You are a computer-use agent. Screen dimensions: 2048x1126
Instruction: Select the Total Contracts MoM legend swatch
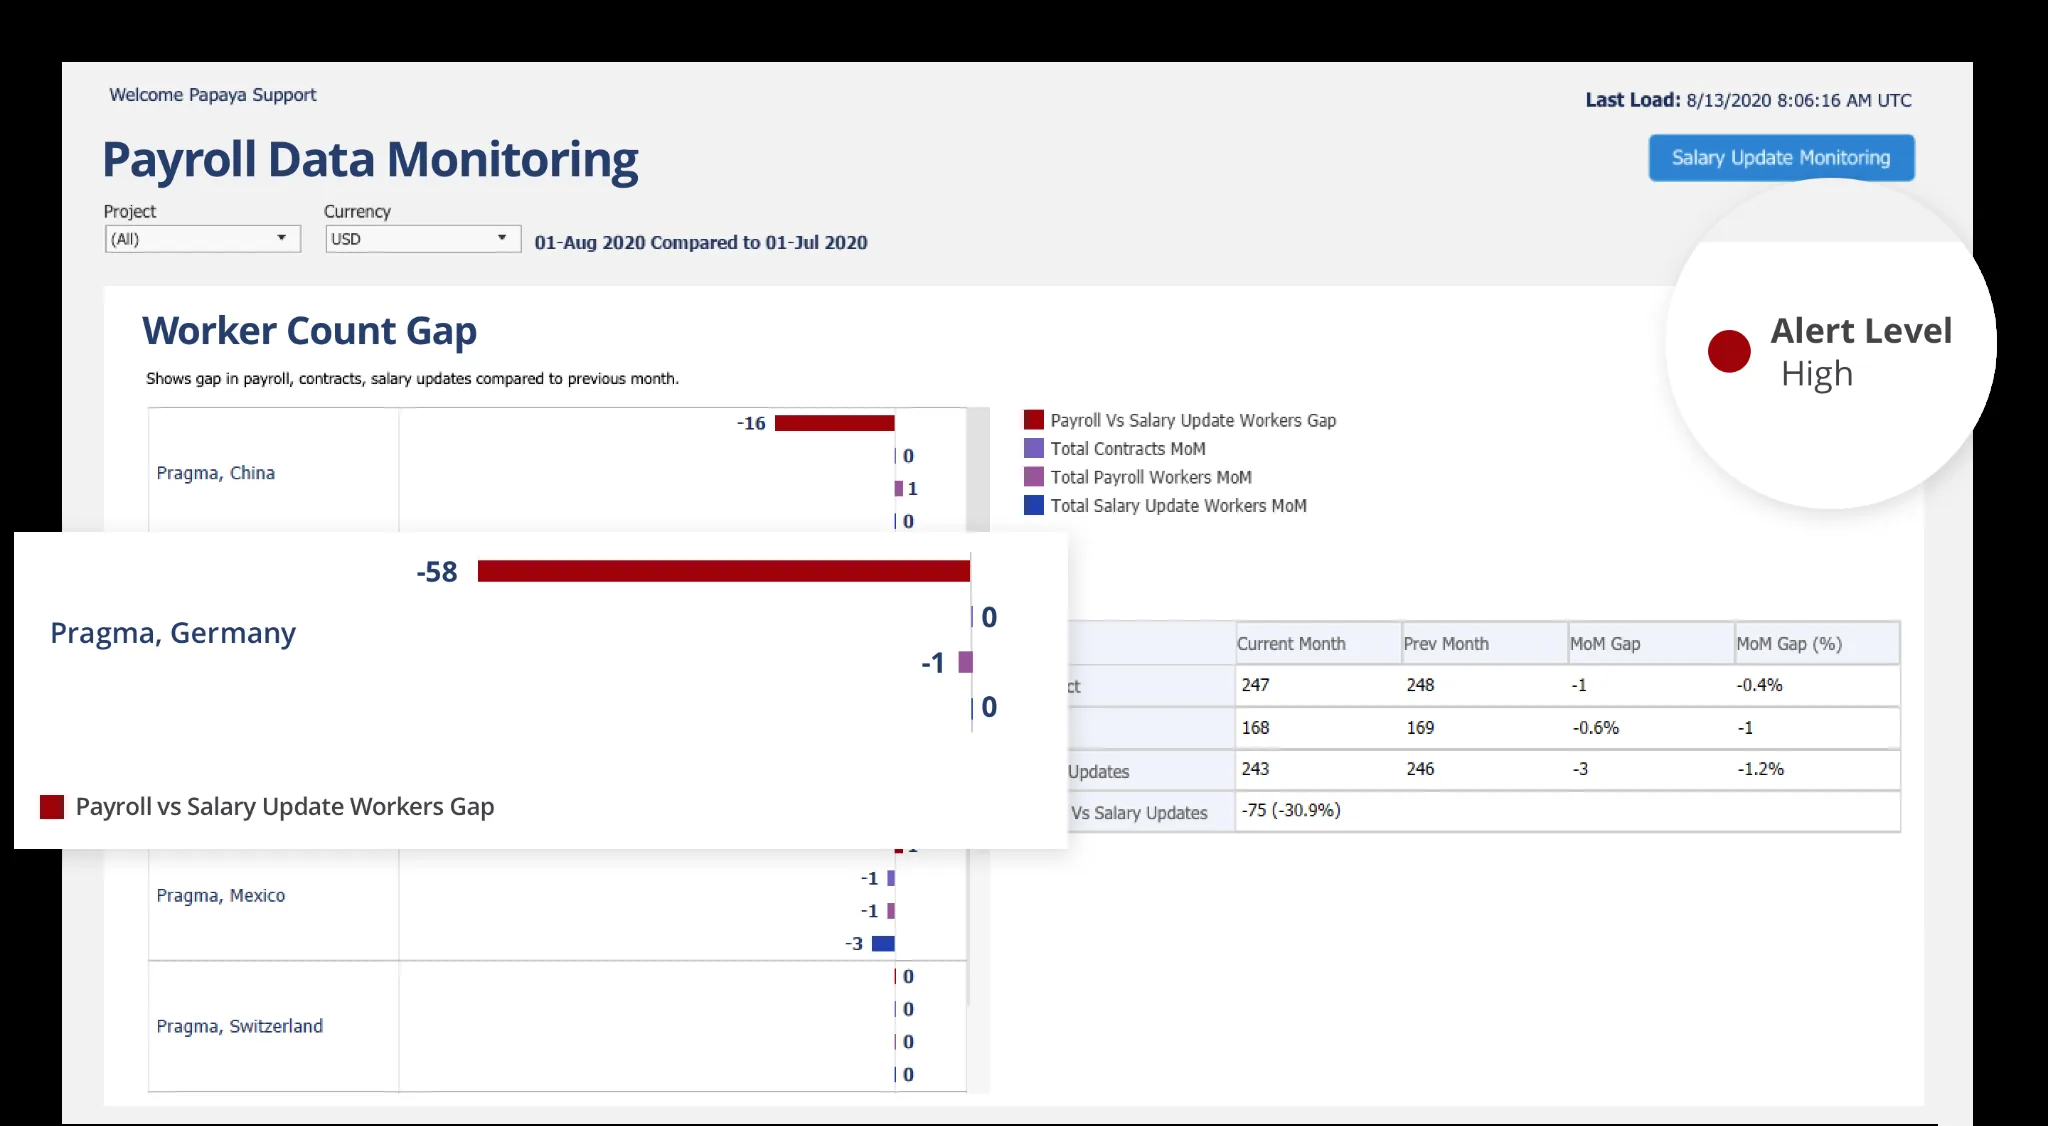1034,448
